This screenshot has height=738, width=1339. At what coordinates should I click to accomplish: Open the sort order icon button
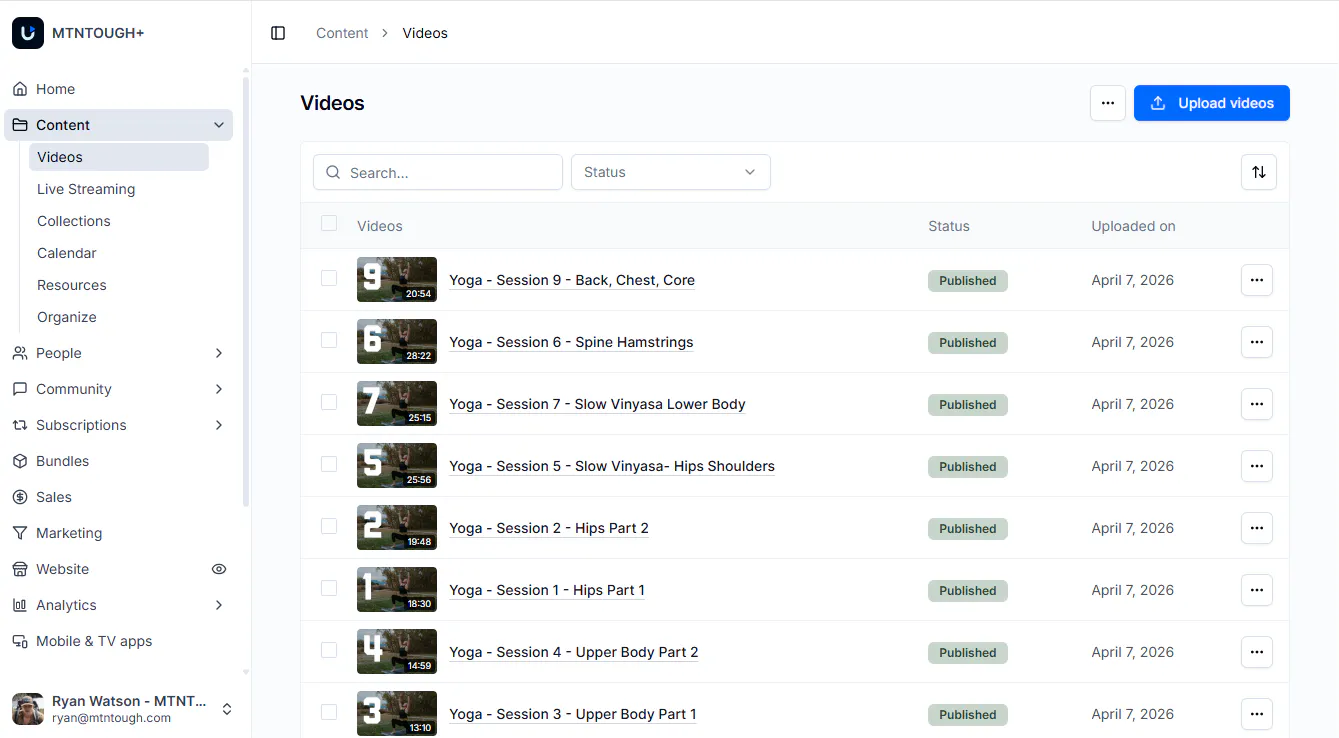(x=1259, y=172)
